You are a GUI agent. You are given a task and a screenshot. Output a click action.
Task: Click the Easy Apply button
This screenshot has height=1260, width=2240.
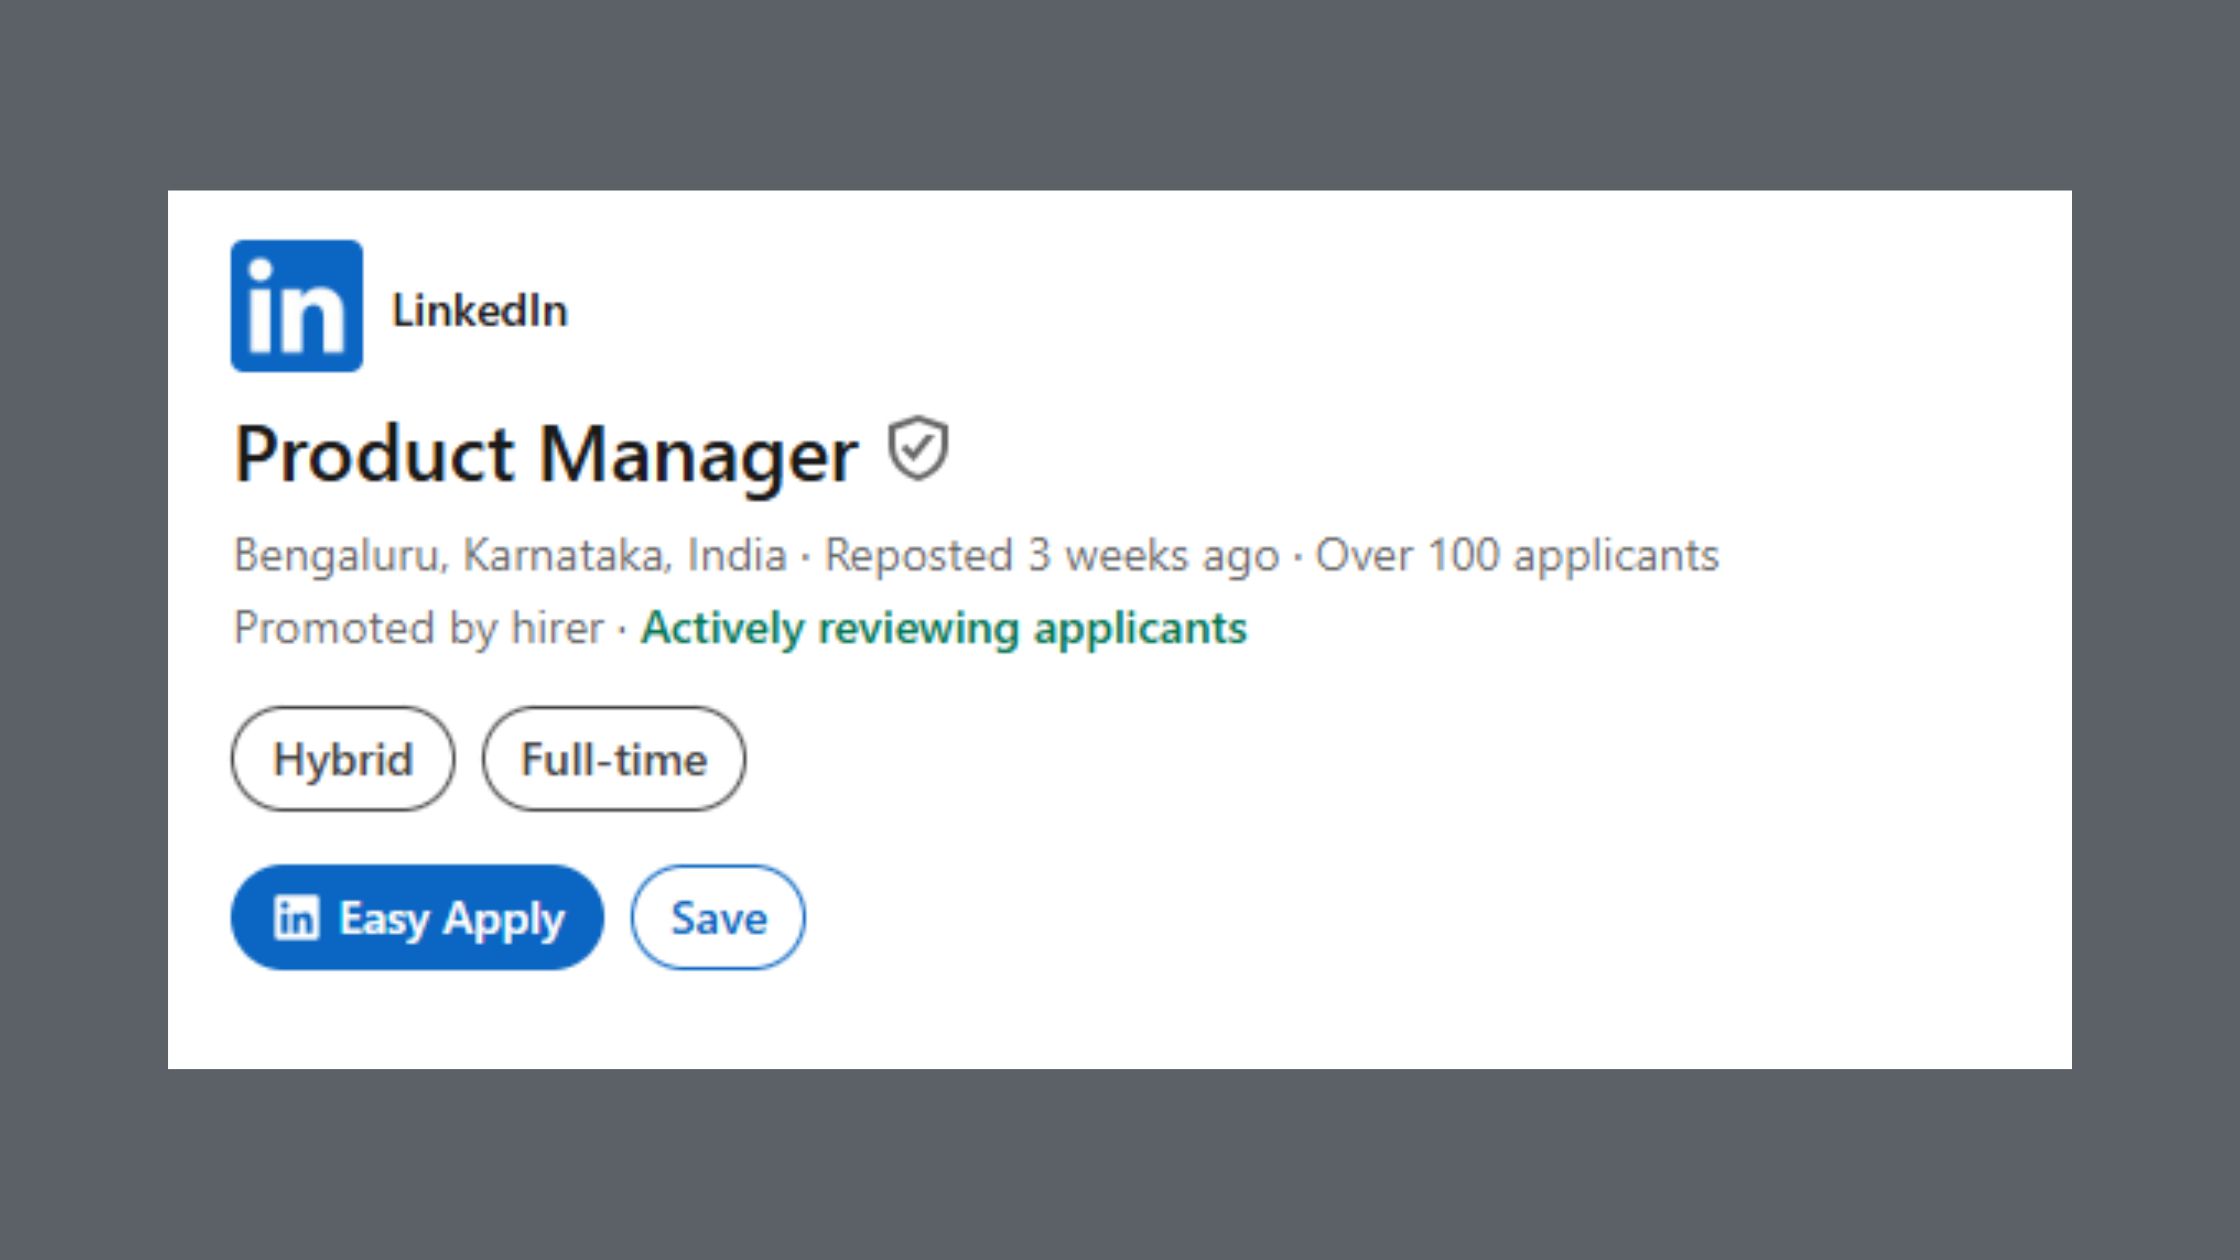coord(417,918)
